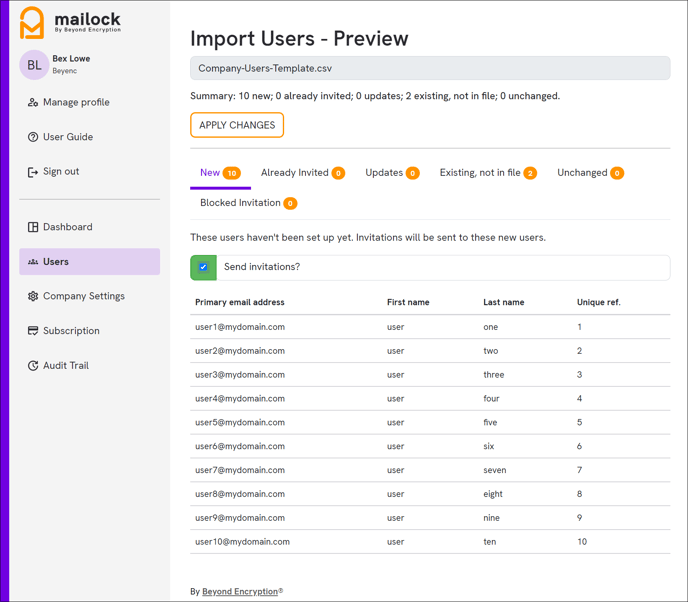This screenshot has width=688, height=602.
Task: Click the orange 0 badge beside Blocked Invitation
Action: pyautogui.click(x=290, y=204)
